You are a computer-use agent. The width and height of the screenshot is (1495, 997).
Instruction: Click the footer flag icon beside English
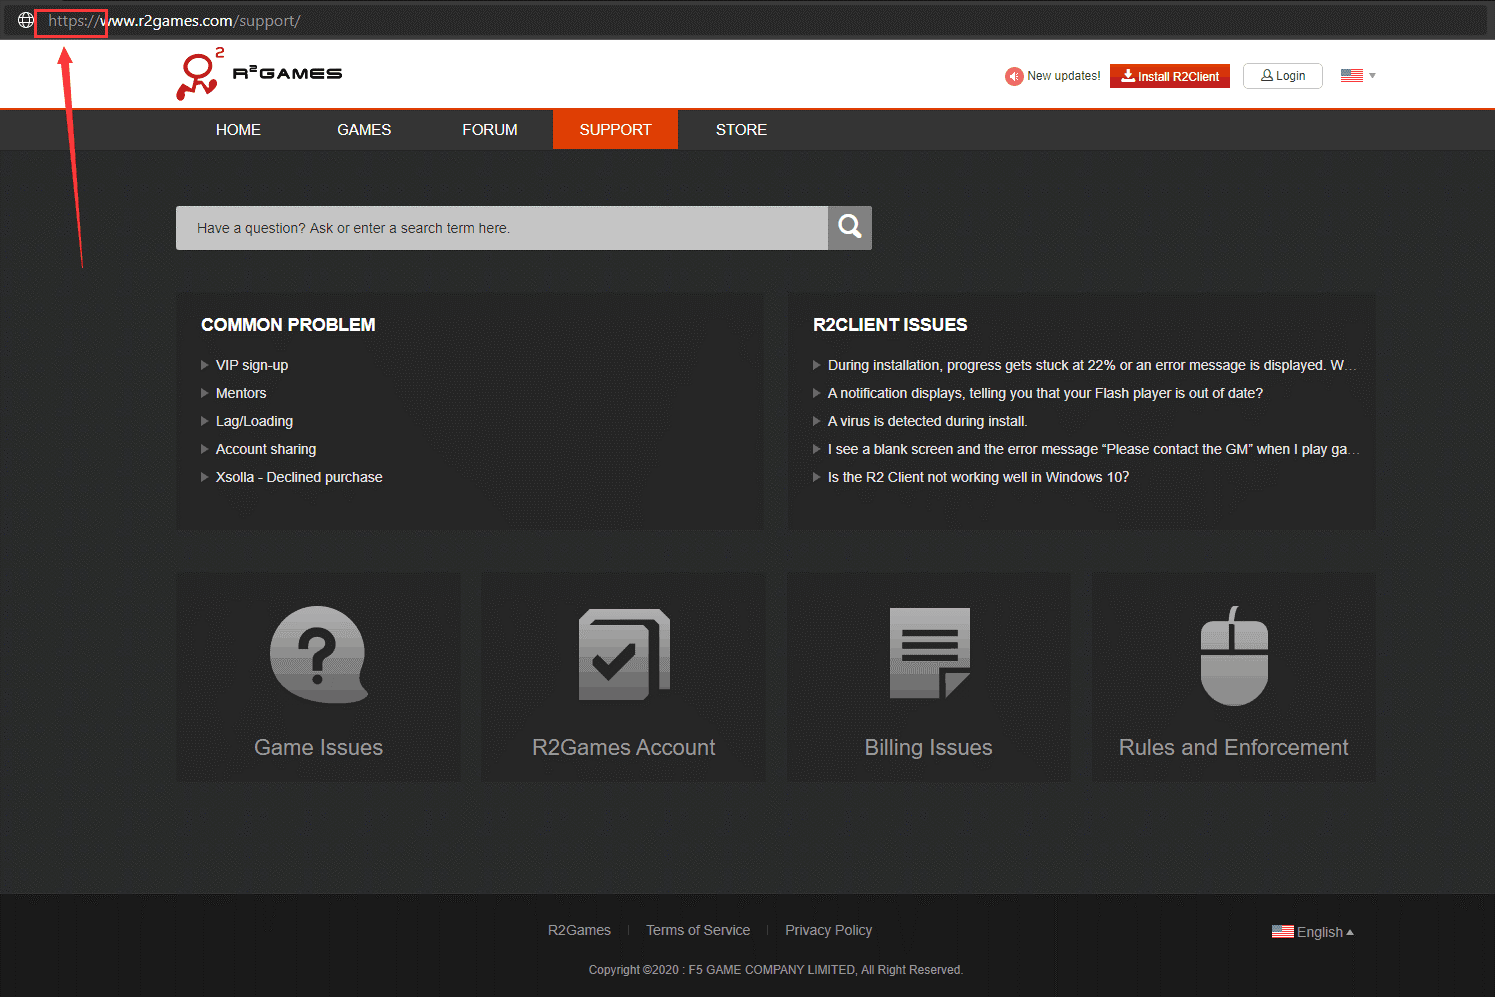tap(1283, 932)
